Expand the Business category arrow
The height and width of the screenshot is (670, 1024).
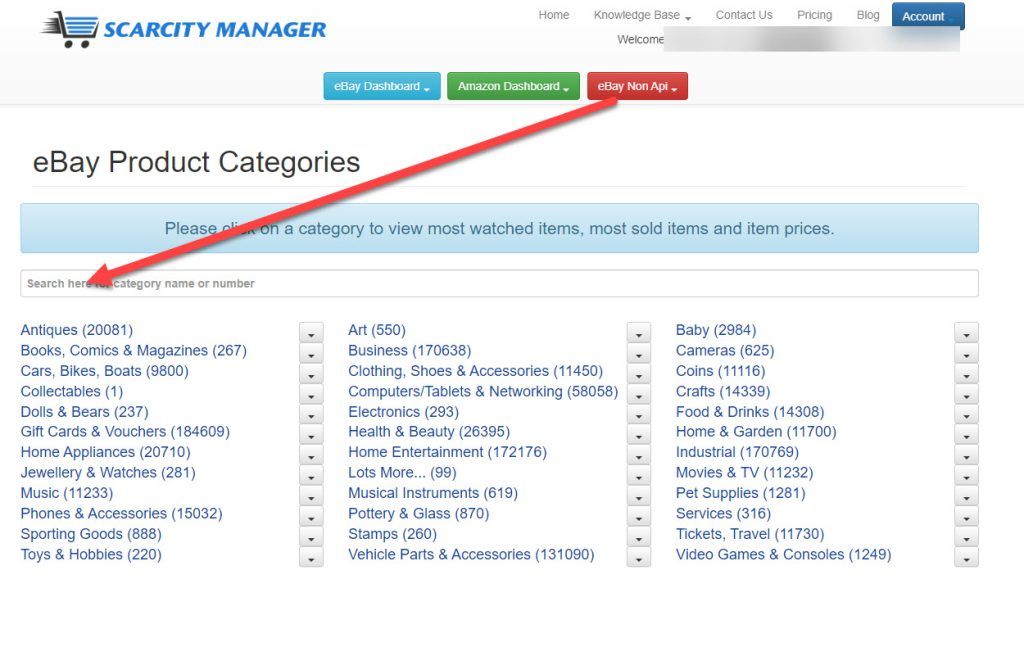click(x=638, y=355)
